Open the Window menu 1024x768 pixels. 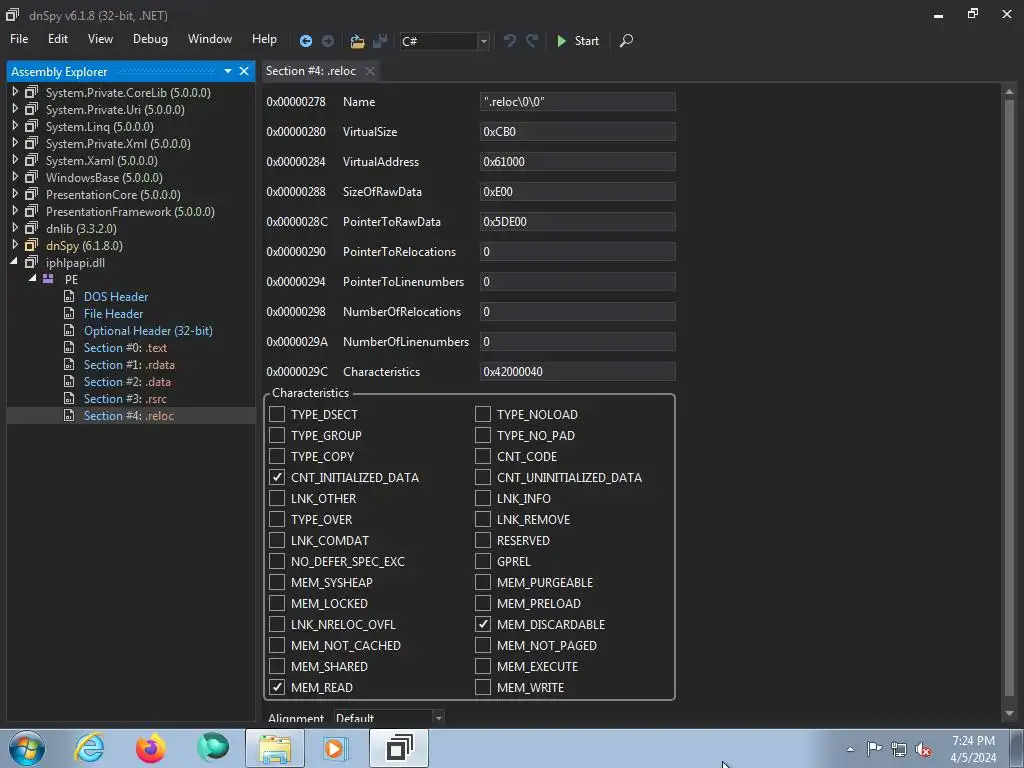(210, 39)
